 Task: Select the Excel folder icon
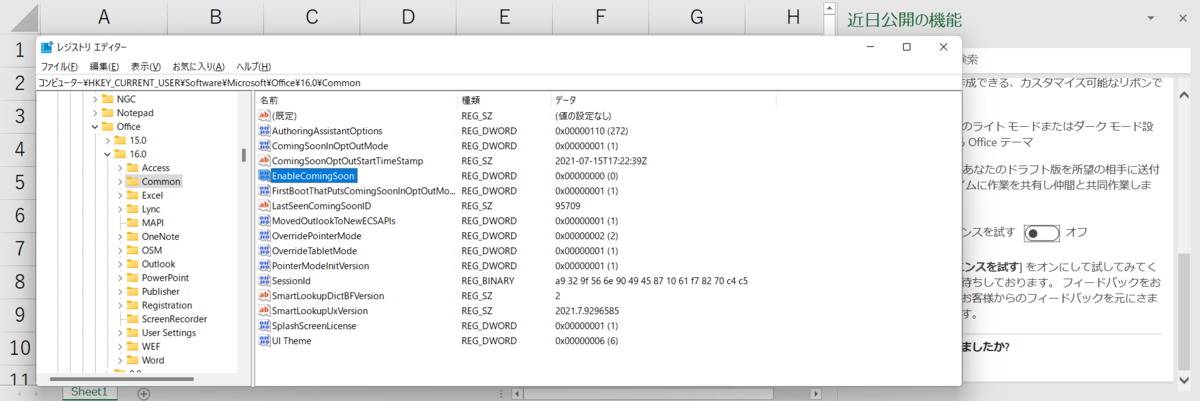click(133, 196)
